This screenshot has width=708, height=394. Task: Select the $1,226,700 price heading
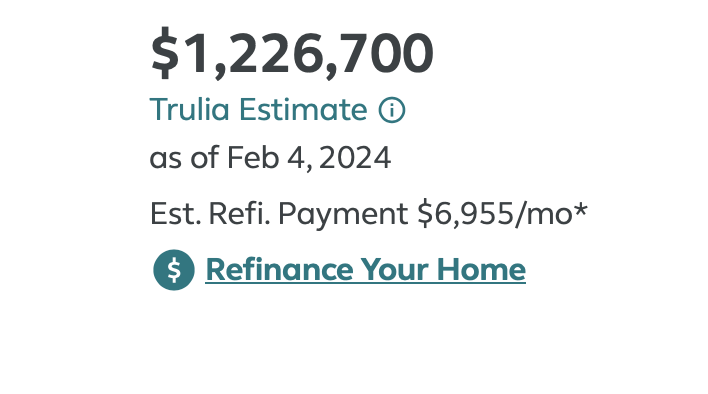coord(292,53)
